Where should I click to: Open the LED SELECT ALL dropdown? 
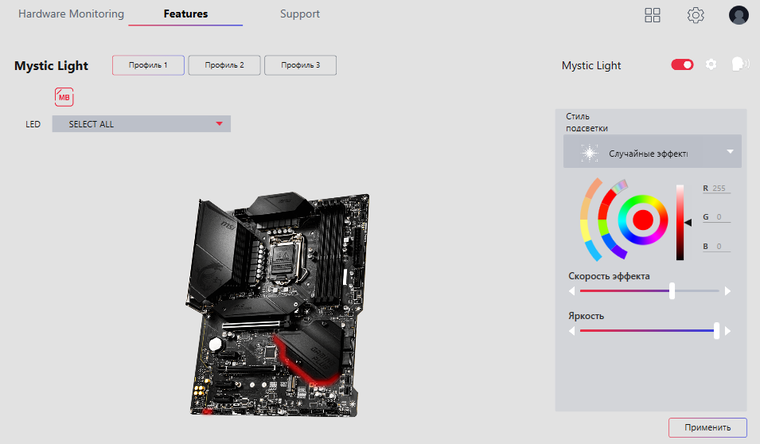coord(141,124)
